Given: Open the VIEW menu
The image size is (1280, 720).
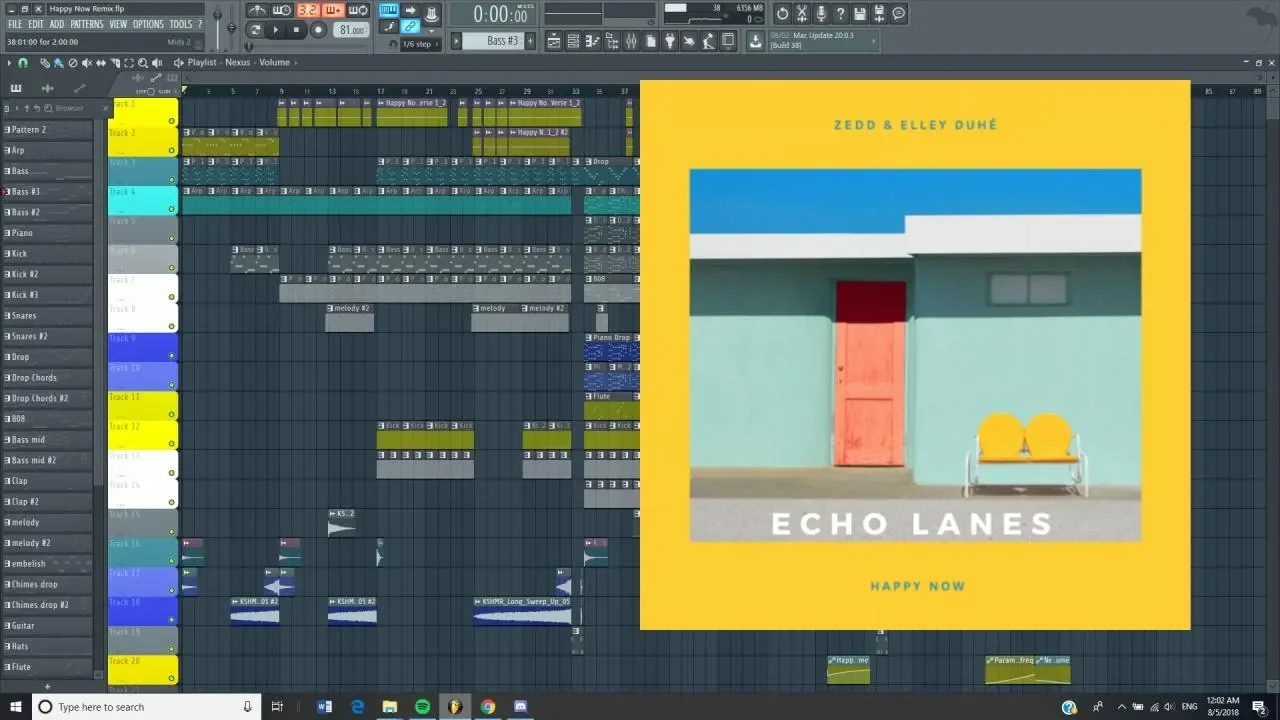Looking at the screenshot, I should pos(118,24).
